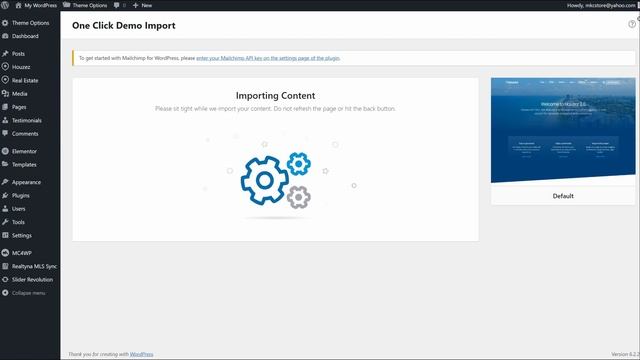This screenshot has width=640, height=360.
Task: Open the Posts menu item
Action: 18,53
